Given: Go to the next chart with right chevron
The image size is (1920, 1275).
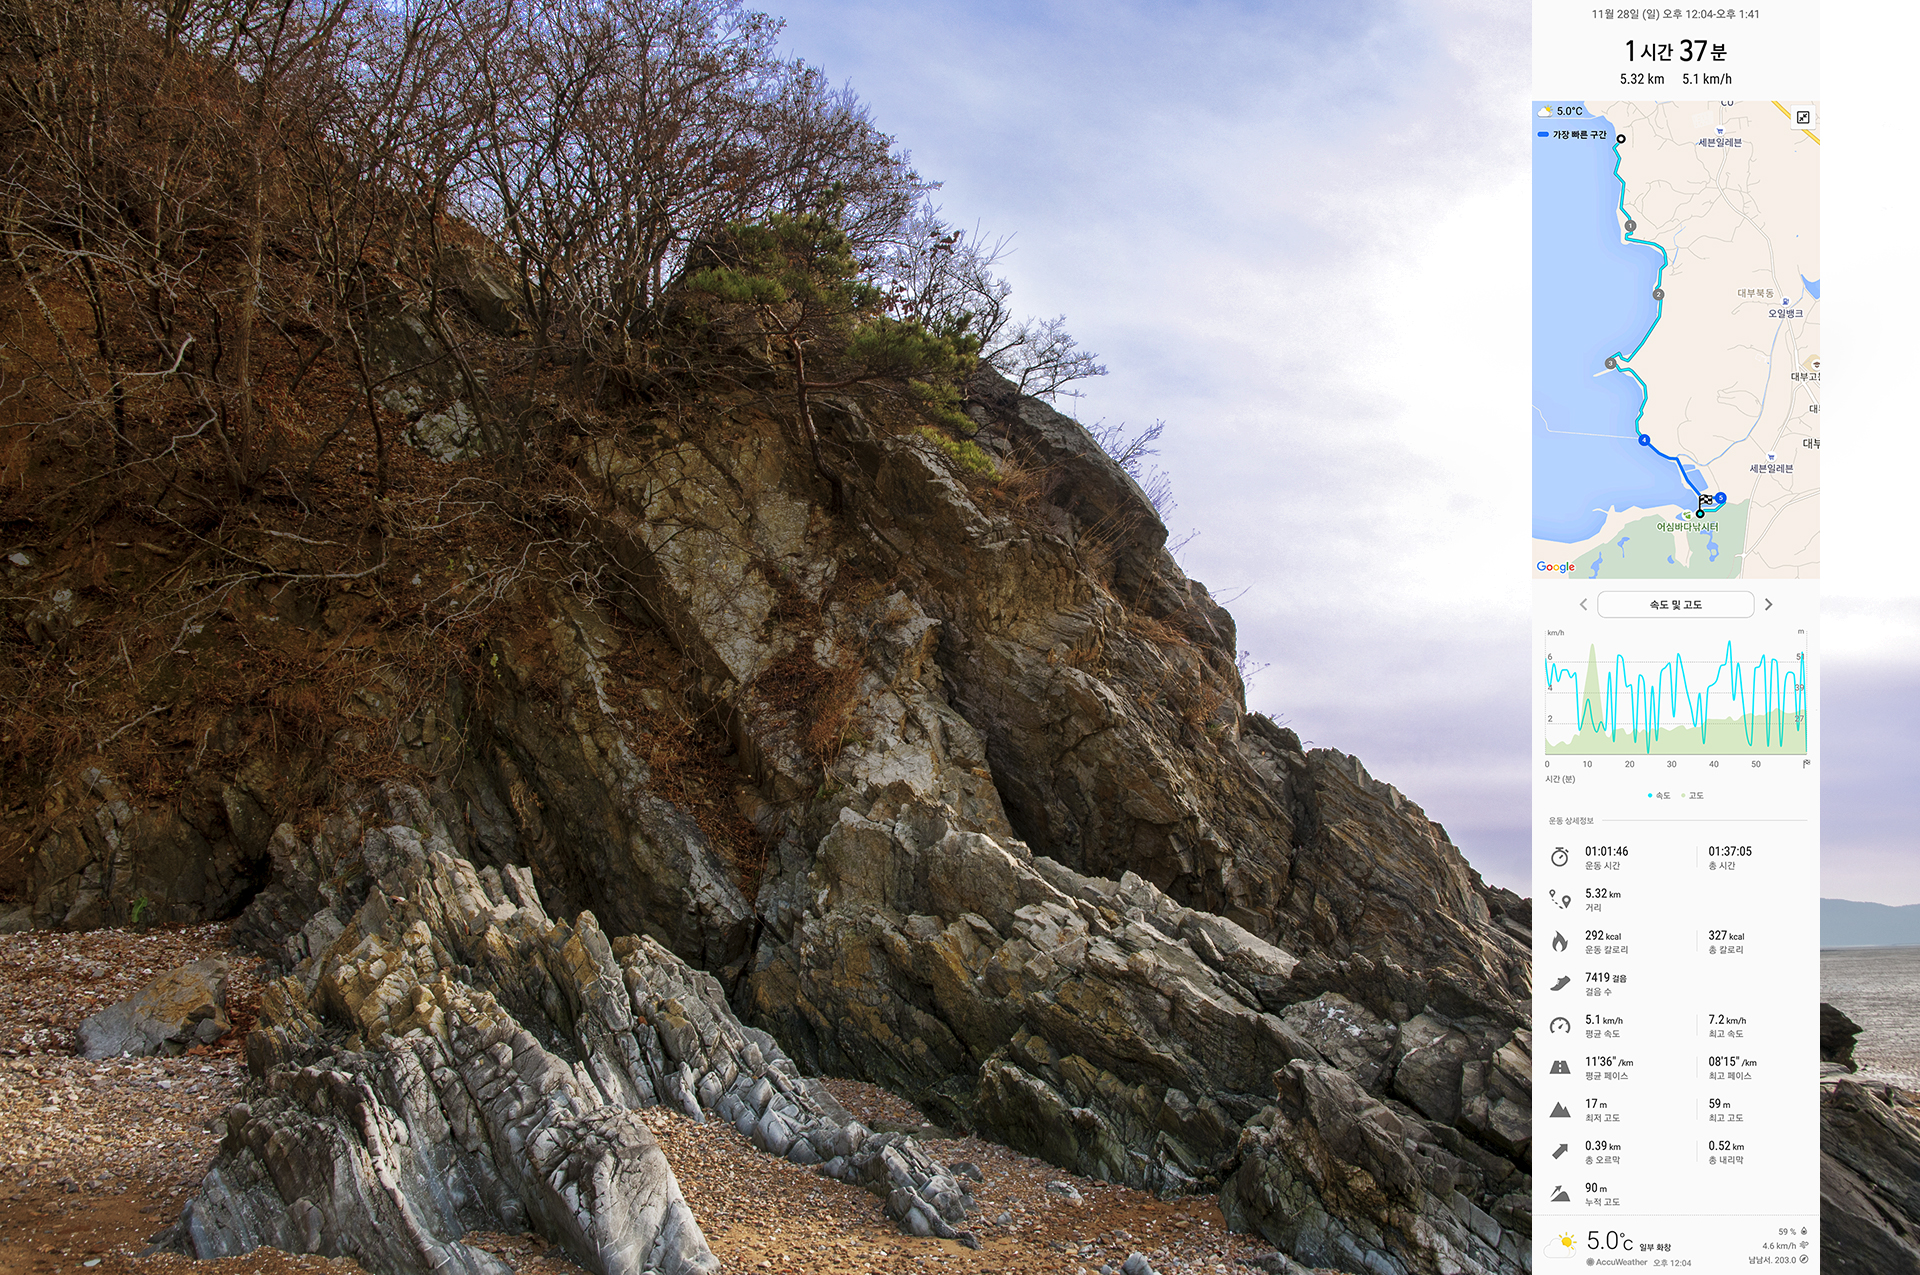Looking at the screenshot, I should [x=1768, y=605].
